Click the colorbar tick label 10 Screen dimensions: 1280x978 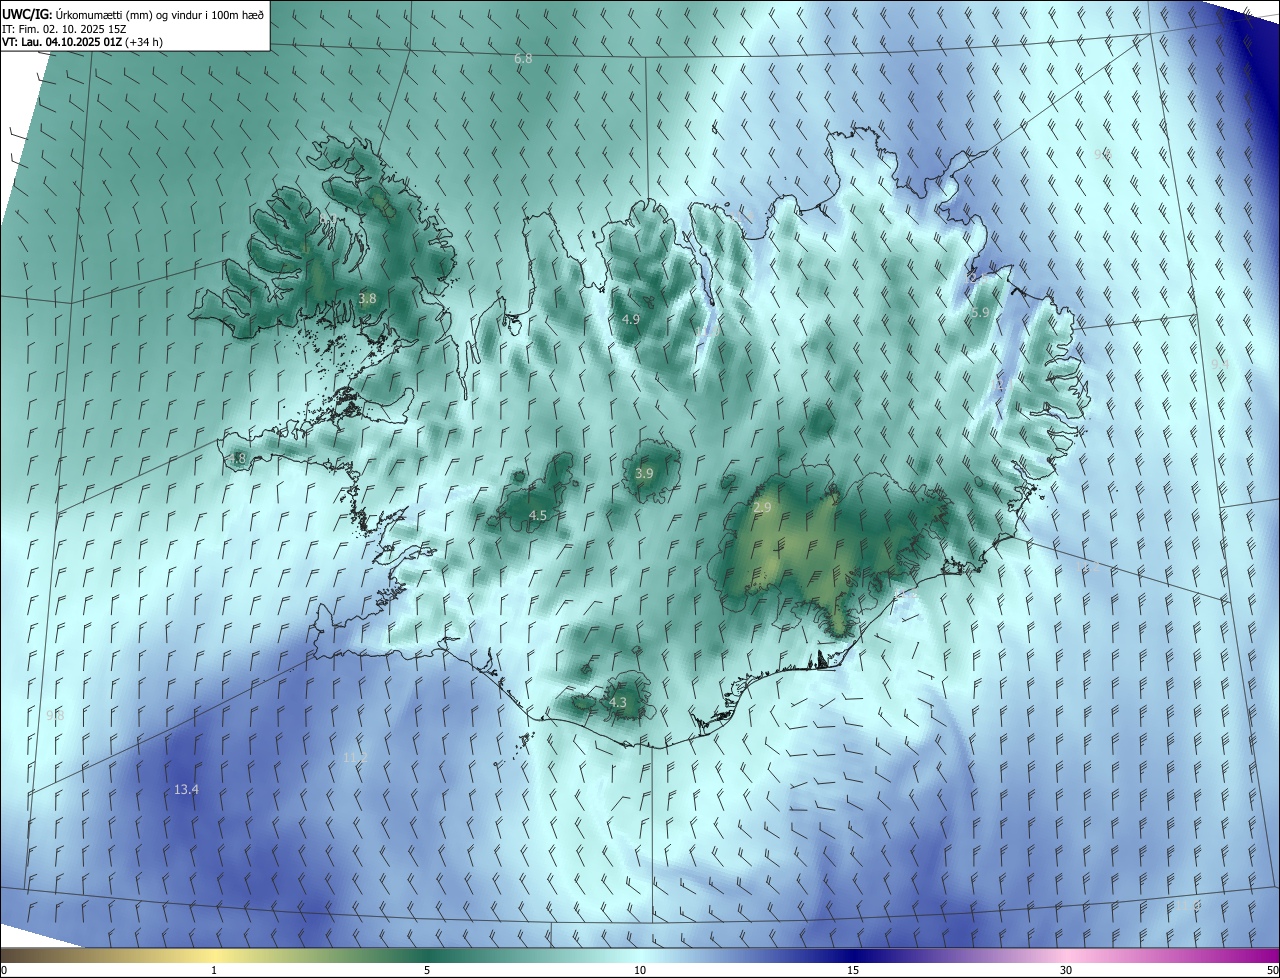[640, 970]
